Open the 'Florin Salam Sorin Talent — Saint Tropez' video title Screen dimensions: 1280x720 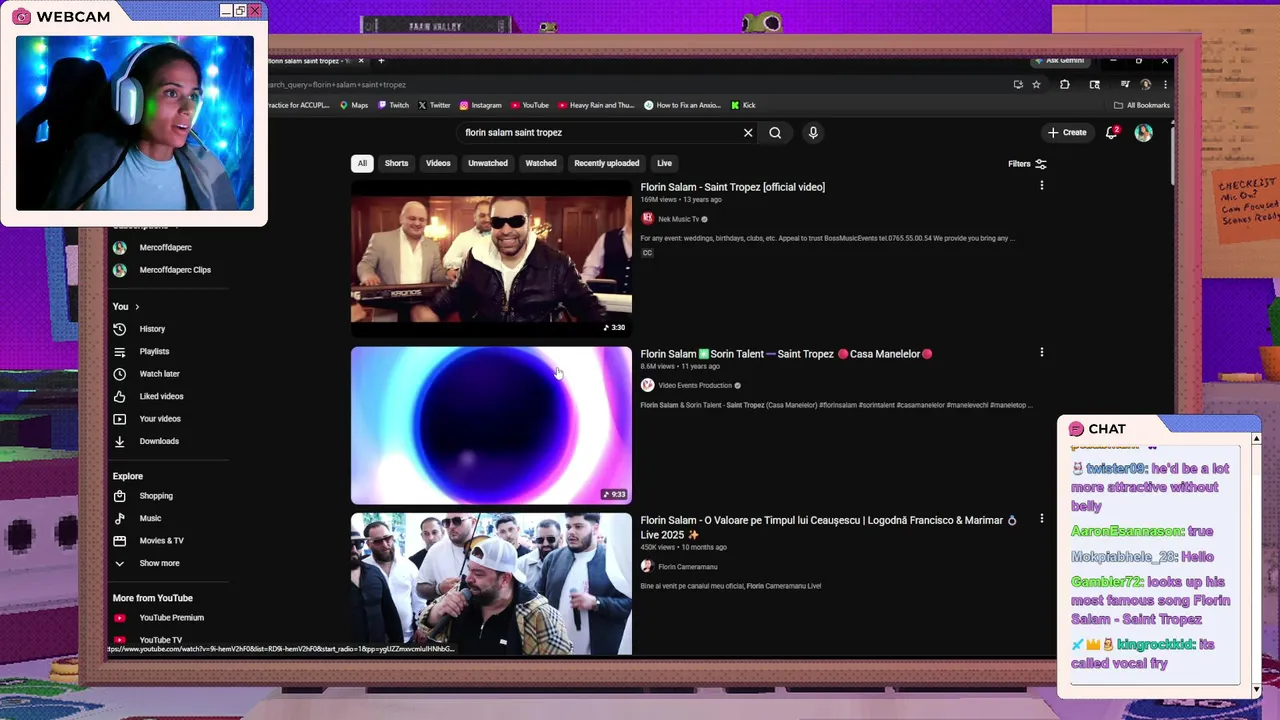click(786, 354)
